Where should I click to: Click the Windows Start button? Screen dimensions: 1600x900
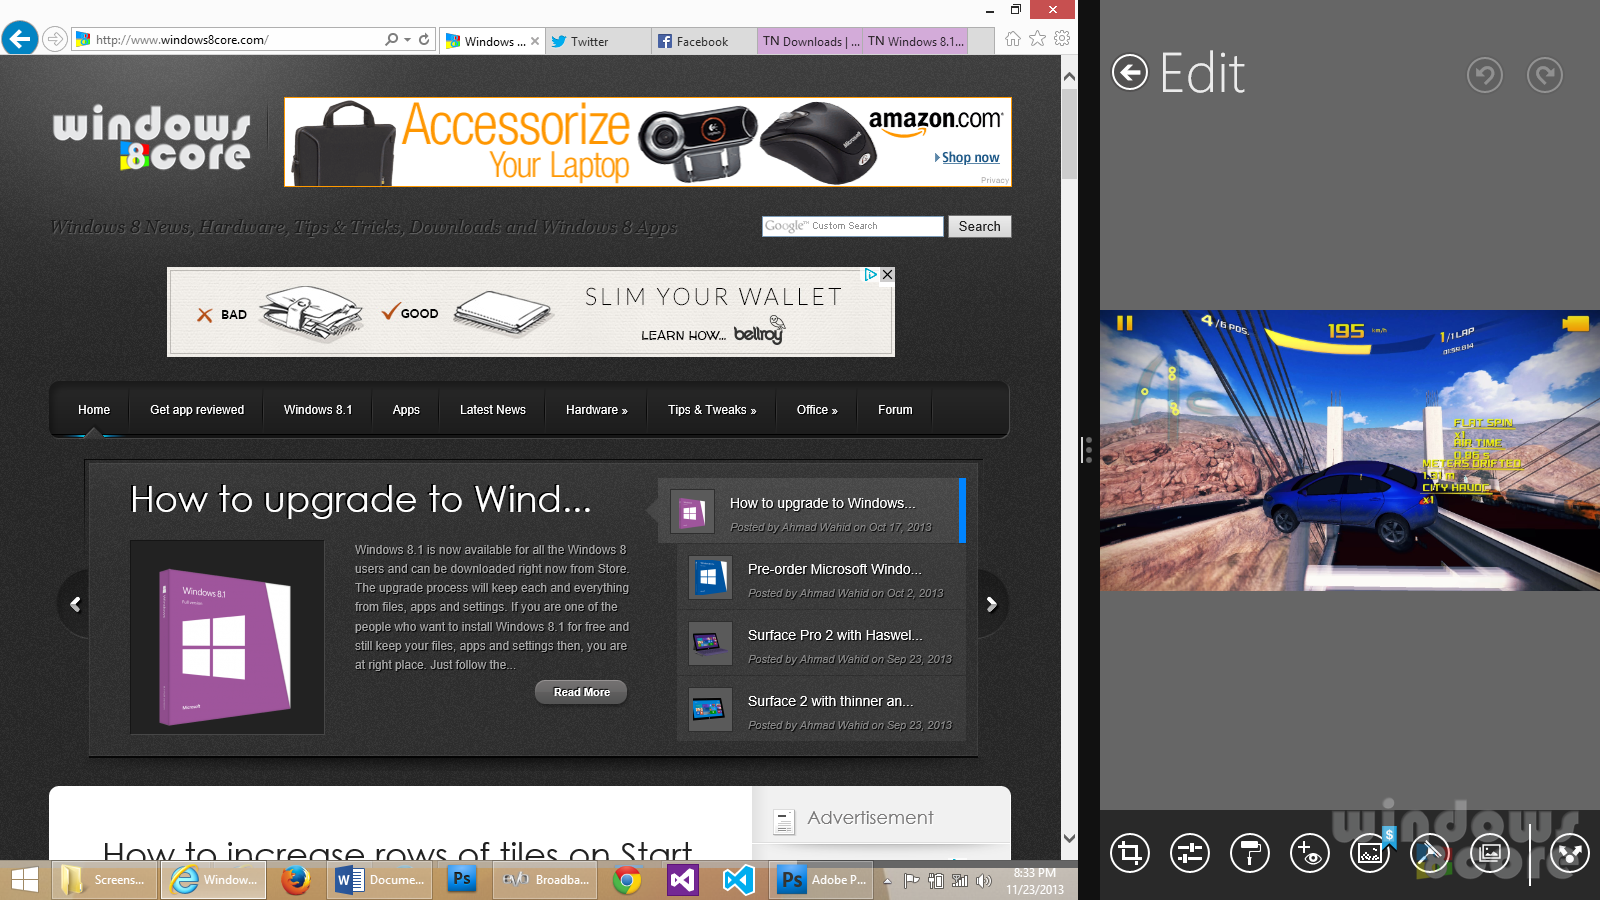tap(25, 880)
